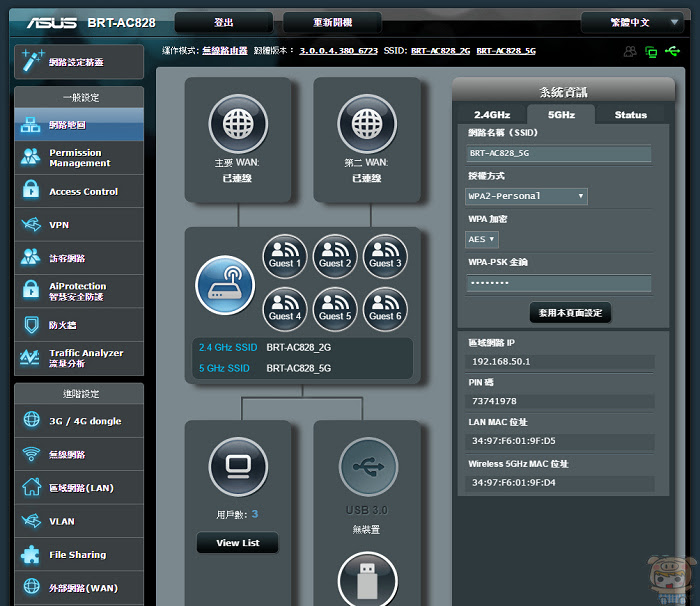Open the BRT-AC828_2G SSID header link
This screenshot has height=606, width=700.
tap(440, 51)
